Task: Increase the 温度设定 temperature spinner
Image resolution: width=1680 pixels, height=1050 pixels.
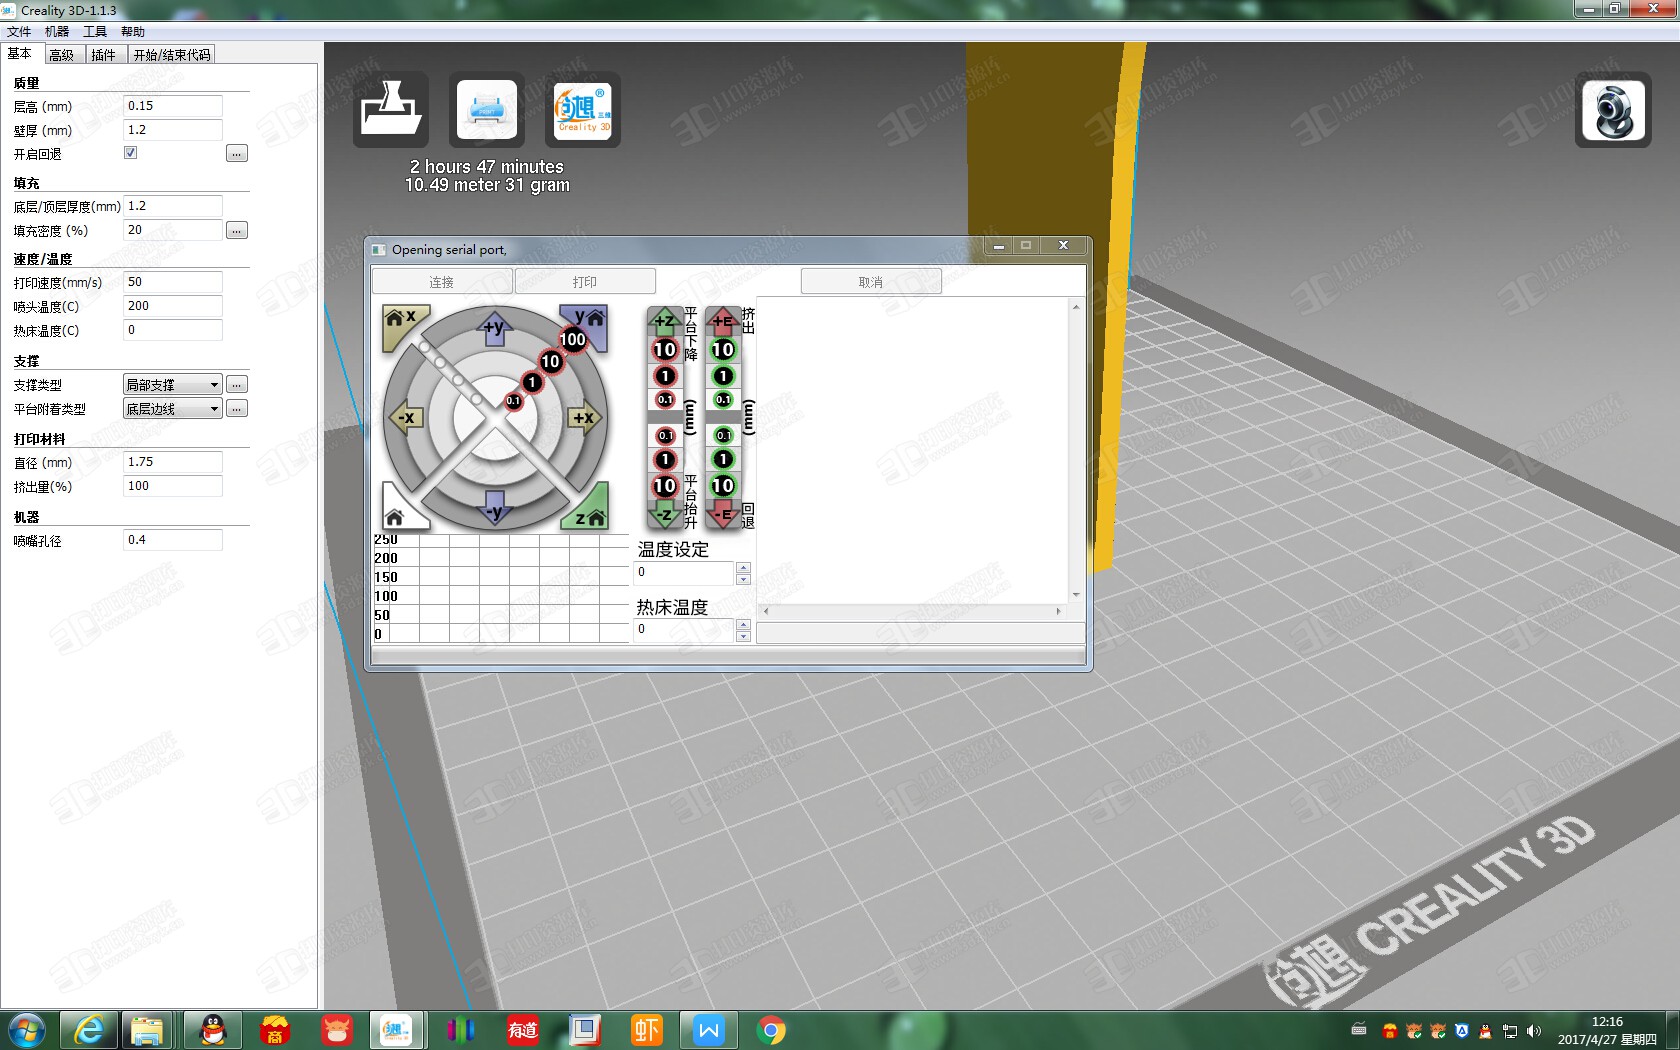Action: tap(743, 568)
